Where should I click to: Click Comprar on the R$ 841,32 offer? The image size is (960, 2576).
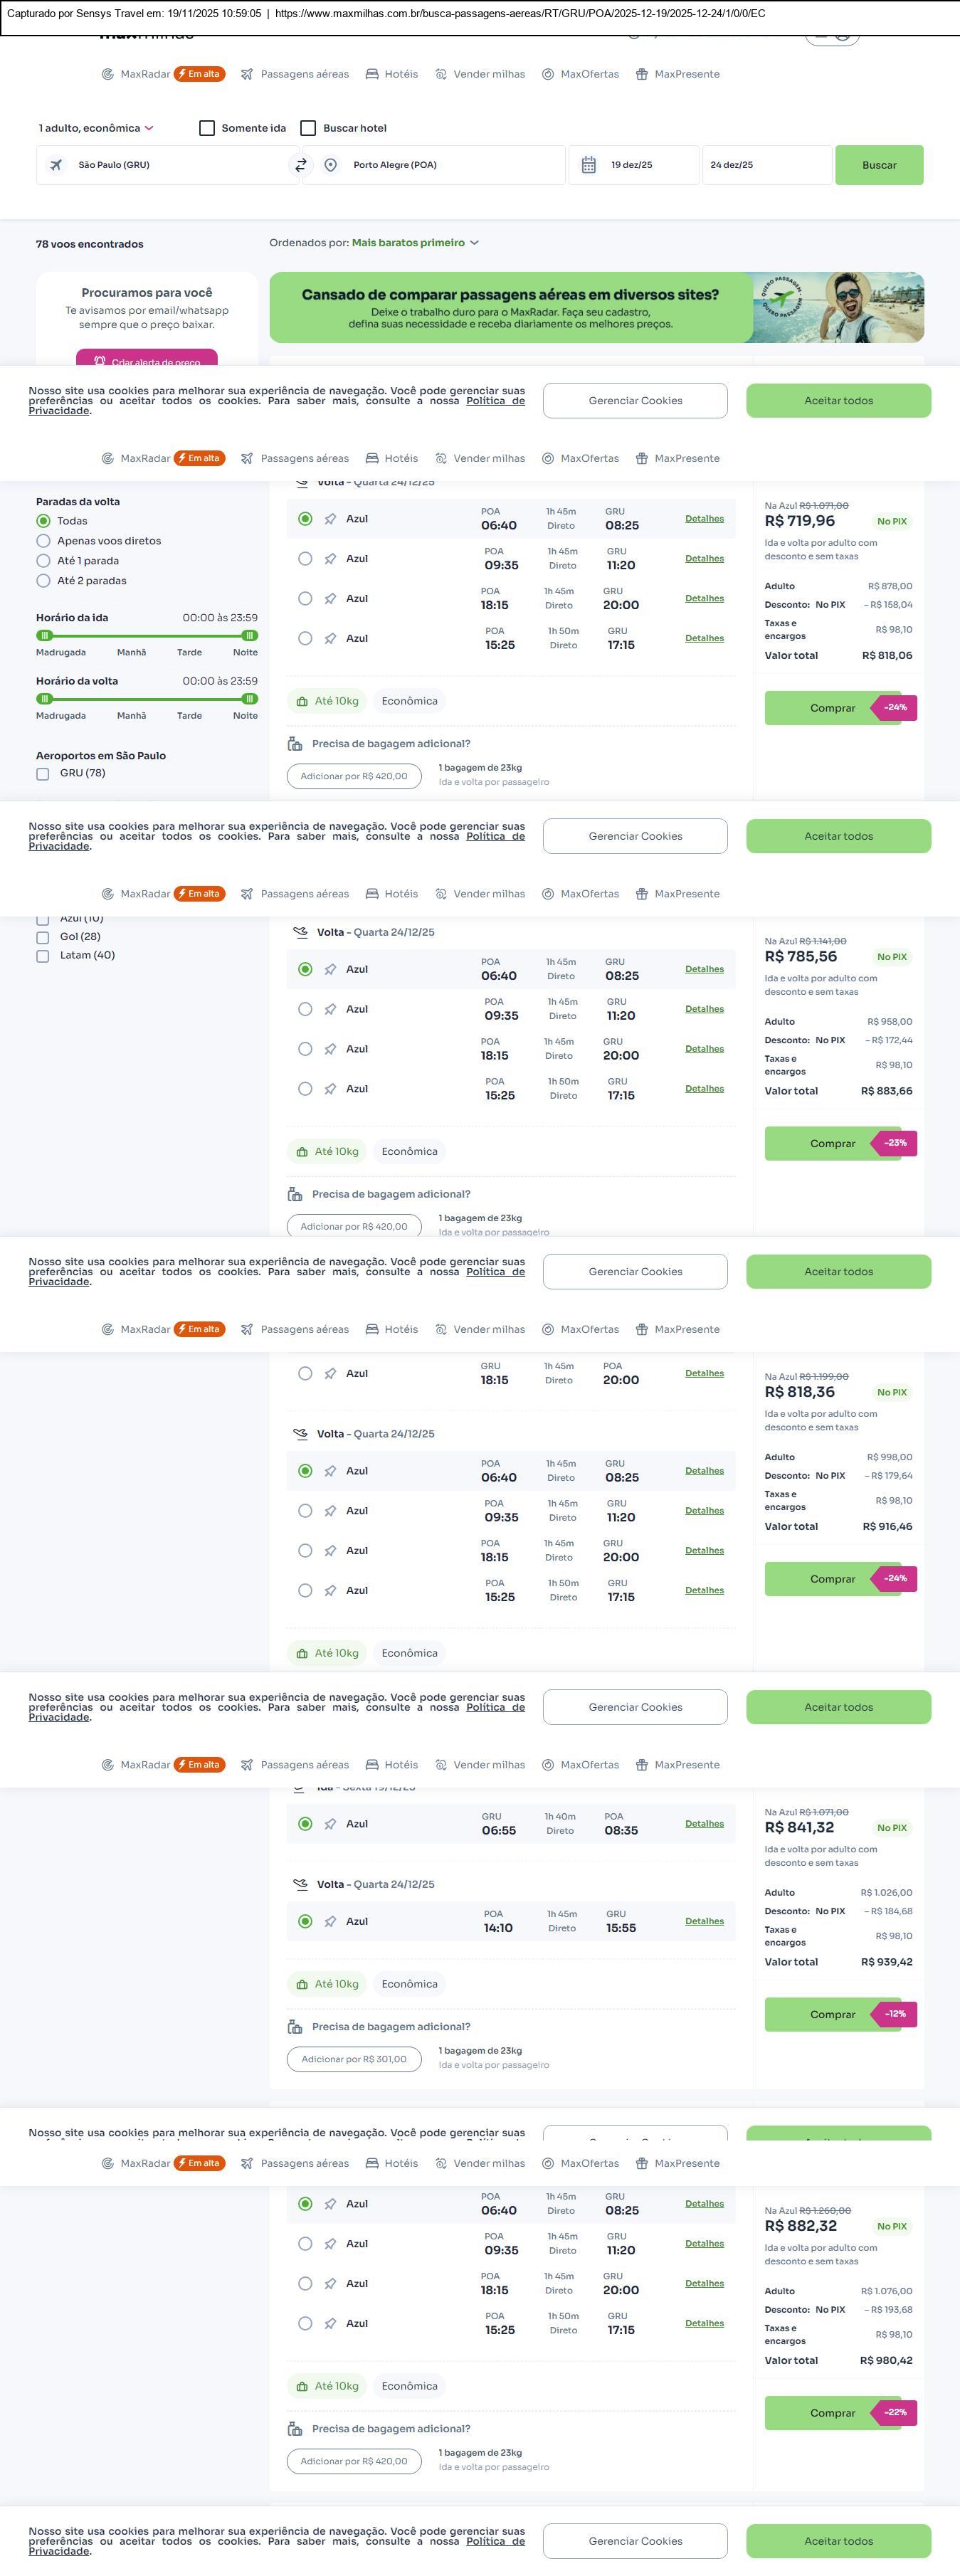point(832,2014)
